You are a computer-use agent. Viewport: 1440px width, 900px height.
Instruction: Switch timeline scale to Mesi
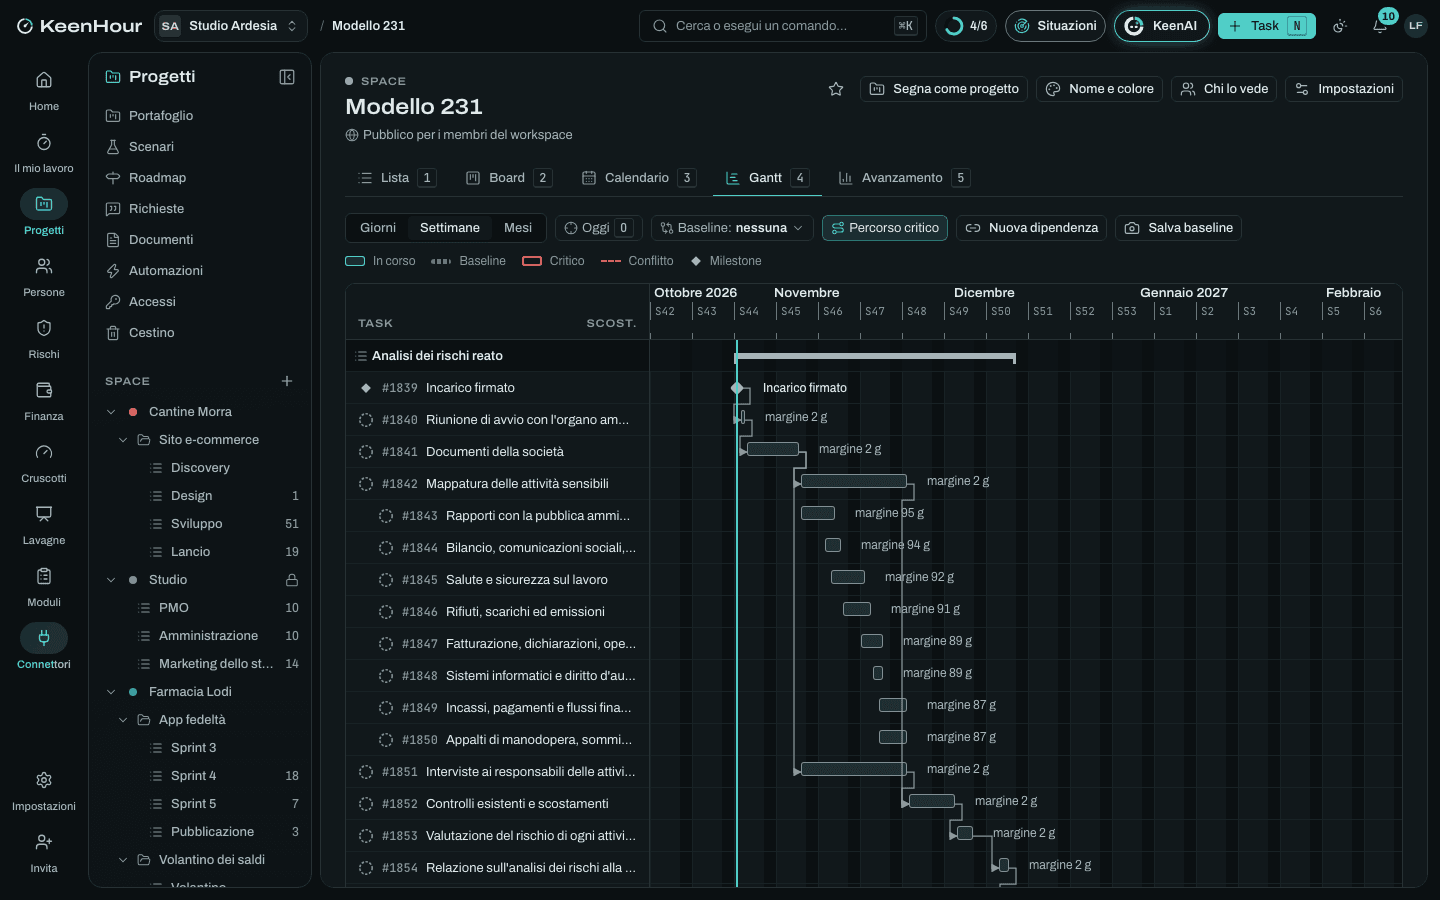pos(518,228)
